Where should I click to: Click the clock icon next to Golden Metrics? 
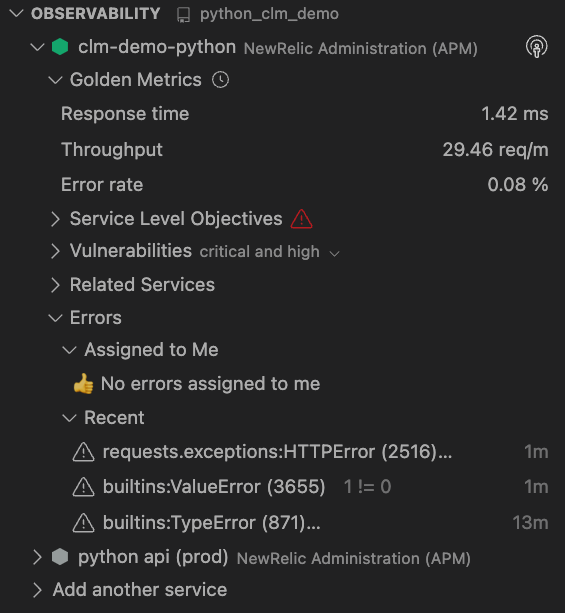click(221, 80)
